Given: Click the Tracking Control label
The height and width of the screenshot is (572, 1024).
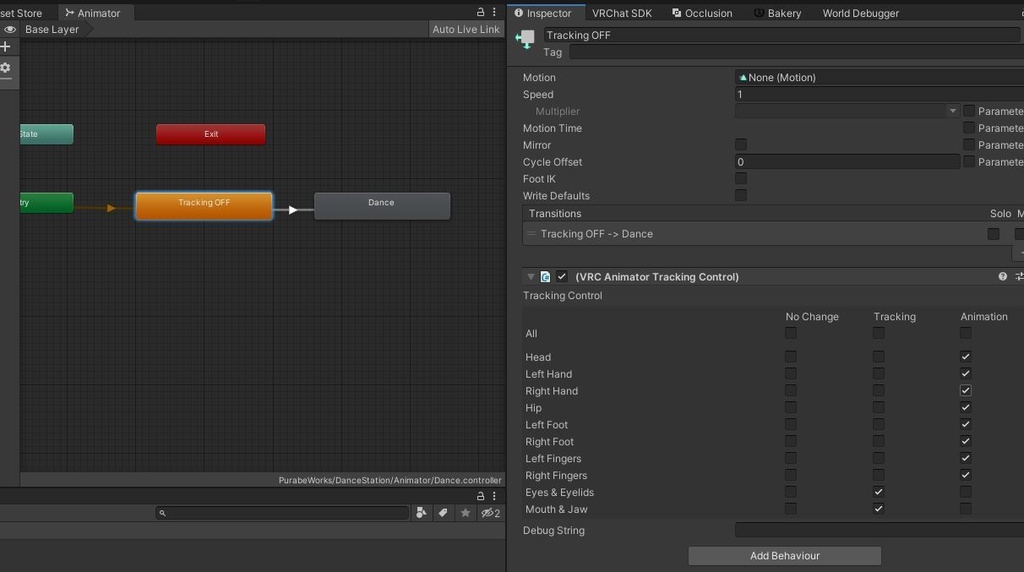Looking at the screenshot, I should coord(562,296).
